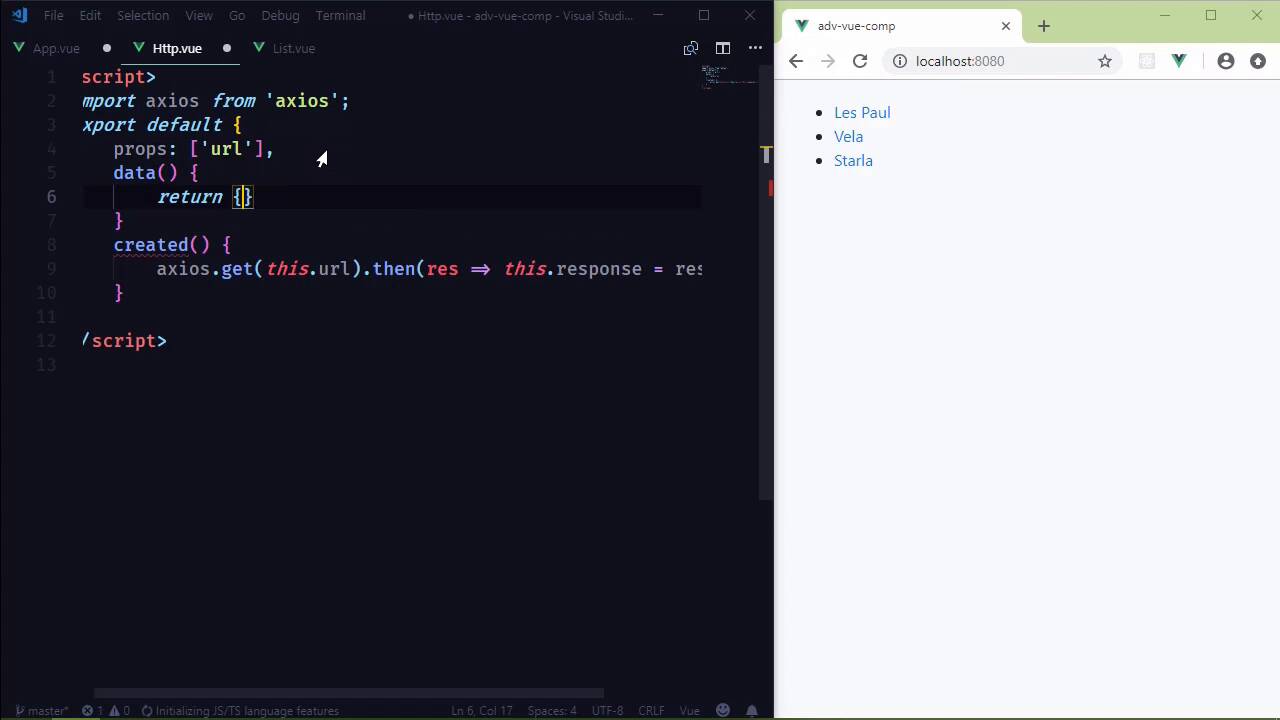The height and width of the screenshot is (720, 1280).
Task: Change language mode via Vue
Action: tap(690, 711)
